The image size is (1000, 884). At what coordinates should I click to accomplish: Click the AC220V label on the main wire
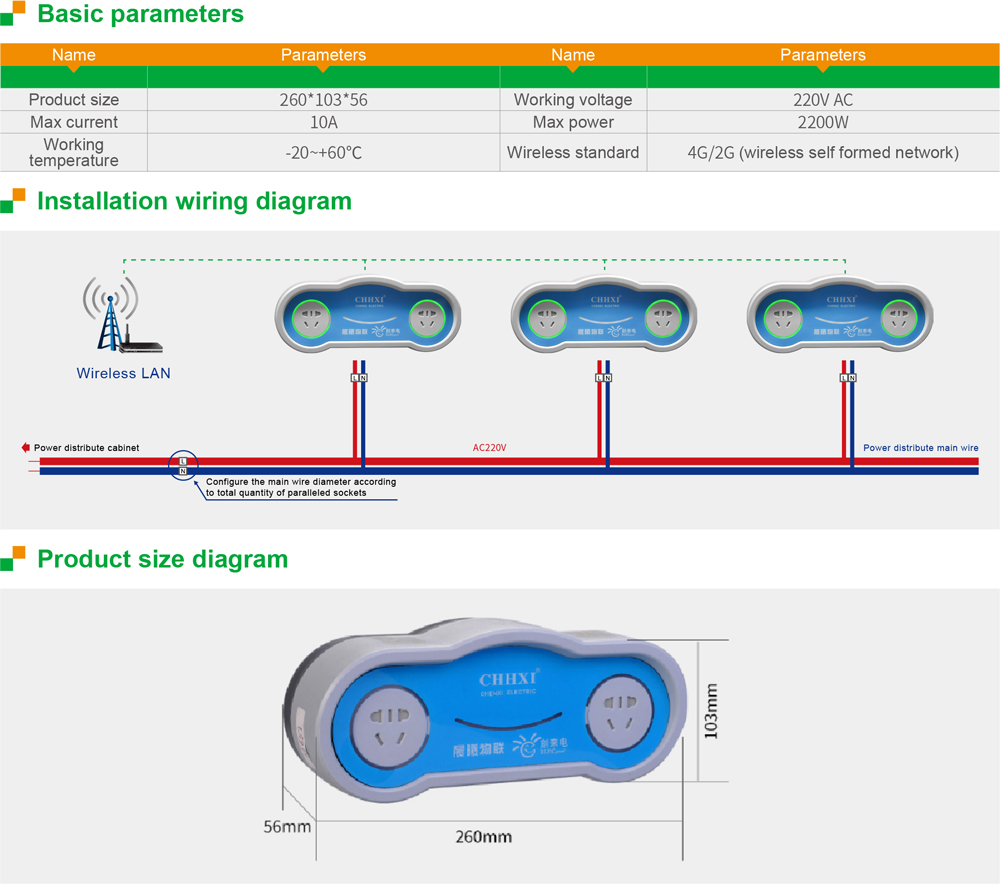pyautogui.click(x=490, y=448)
